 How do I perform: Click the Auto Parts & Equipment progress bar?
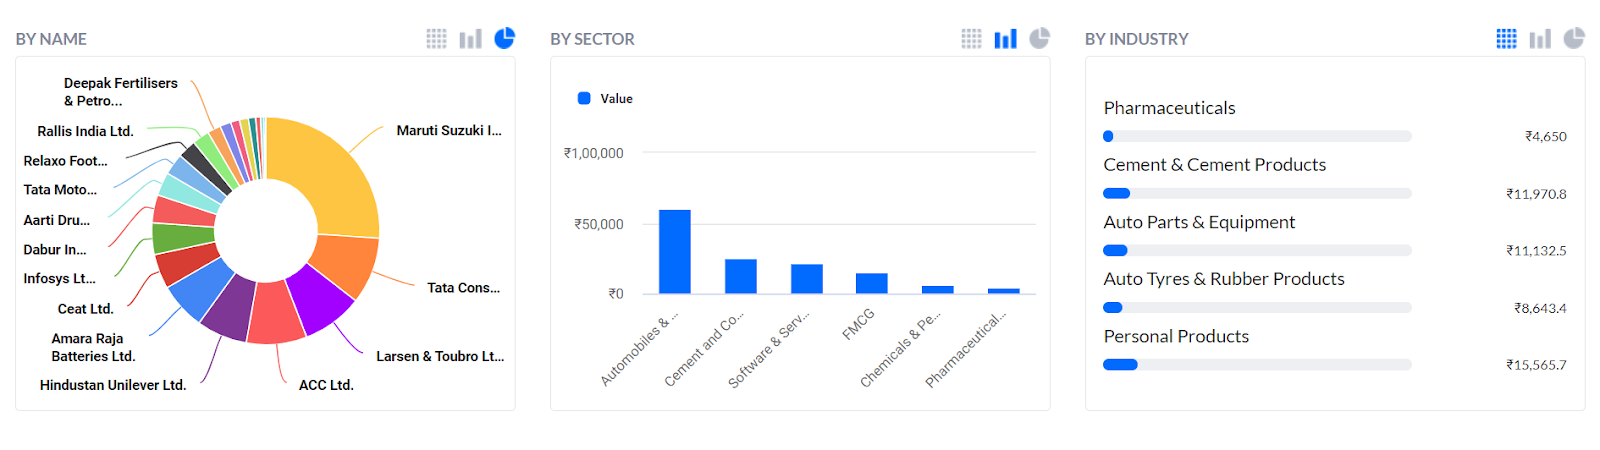[1257, 250]
